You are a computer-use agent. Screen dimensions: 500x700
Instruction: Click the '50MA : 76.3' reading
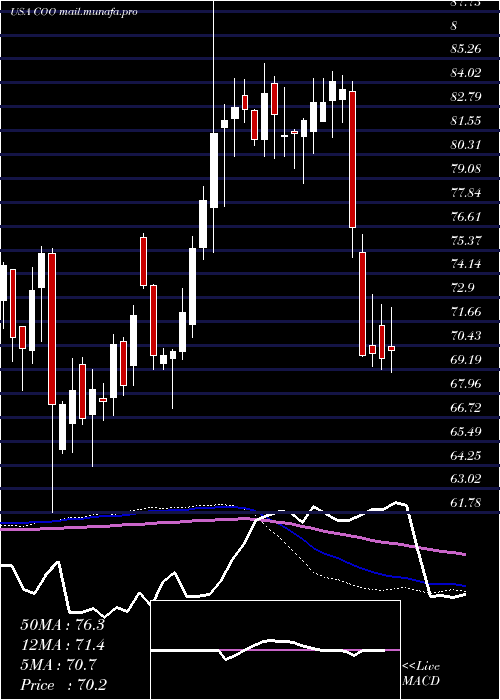coord(62,625)
